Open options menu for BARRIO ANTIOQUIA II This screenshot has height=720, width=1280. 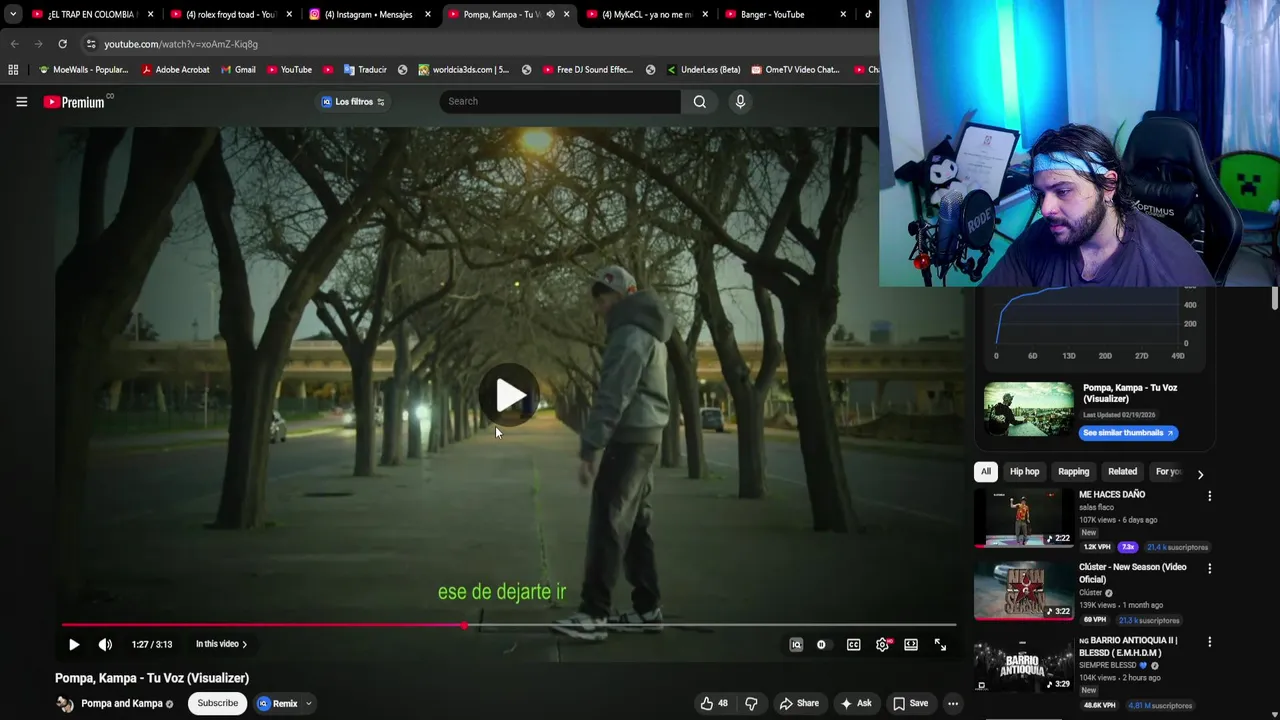[x=1209, y=642]
